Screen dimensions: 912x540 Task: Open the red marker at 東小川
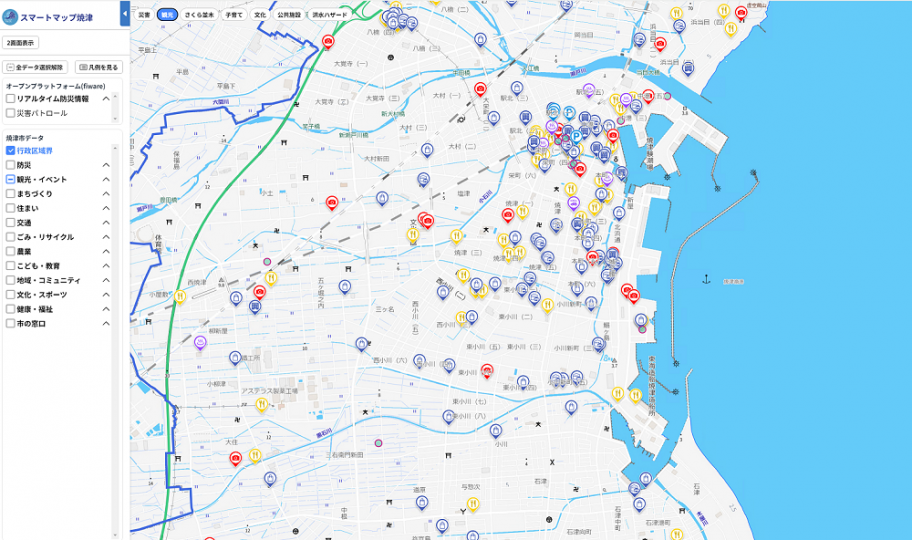click(487, 370)
